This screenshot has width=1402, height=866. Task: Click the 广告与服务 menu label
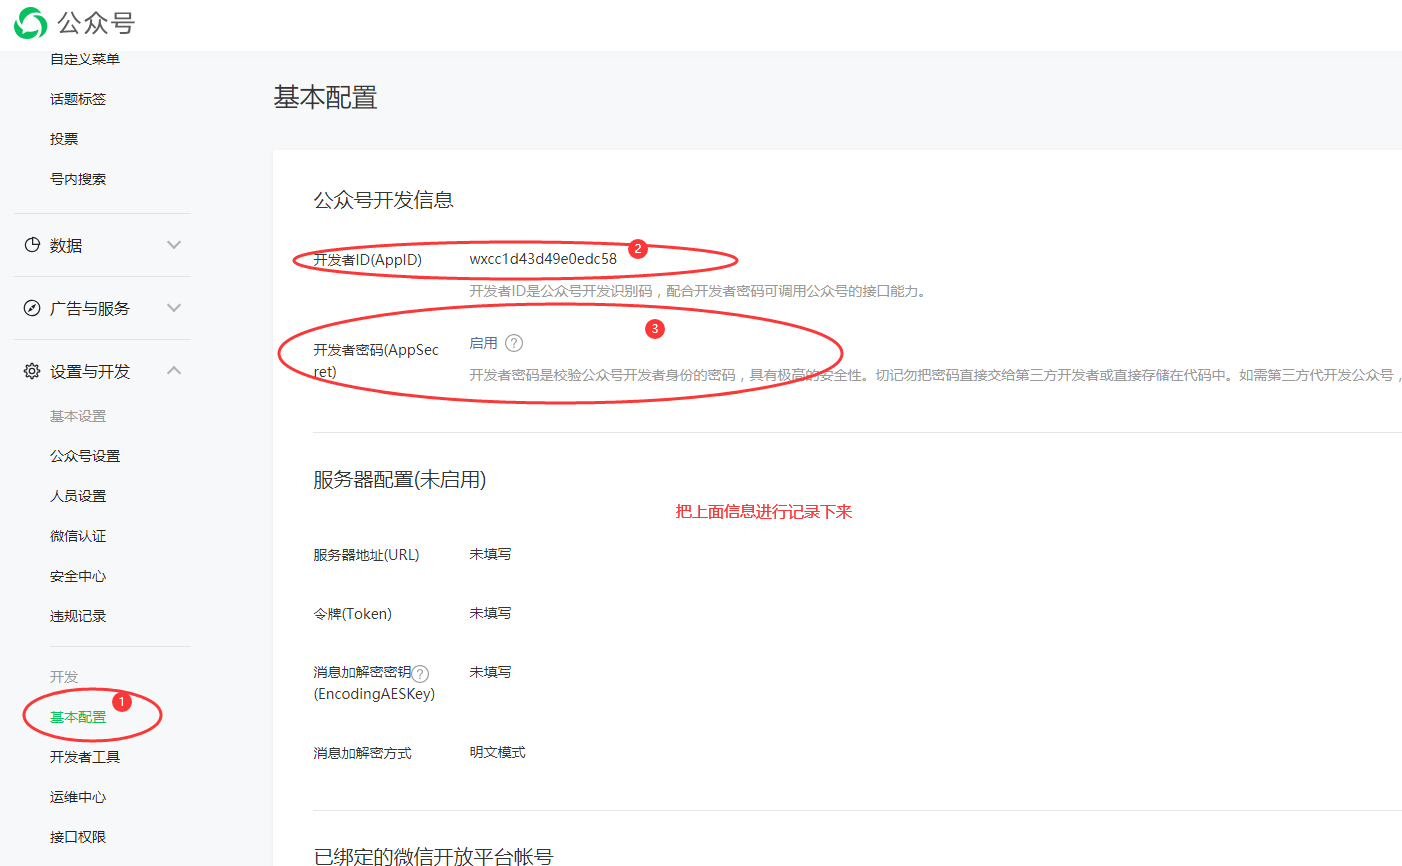(x=90, y=308)
